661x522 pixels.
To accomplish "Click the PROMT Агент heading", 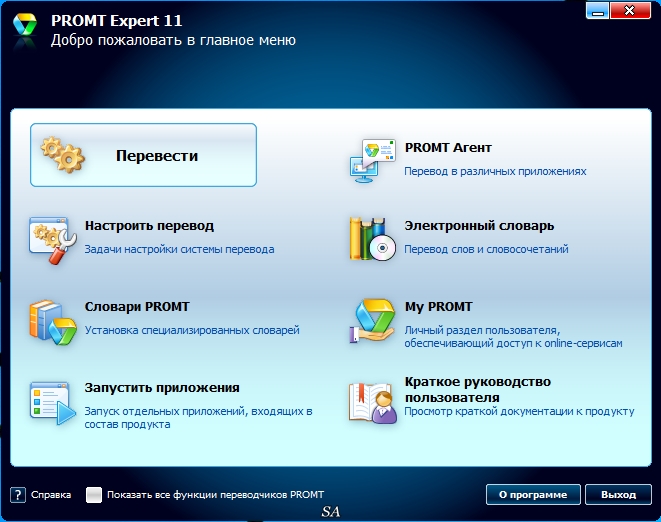I will point(448,148).
